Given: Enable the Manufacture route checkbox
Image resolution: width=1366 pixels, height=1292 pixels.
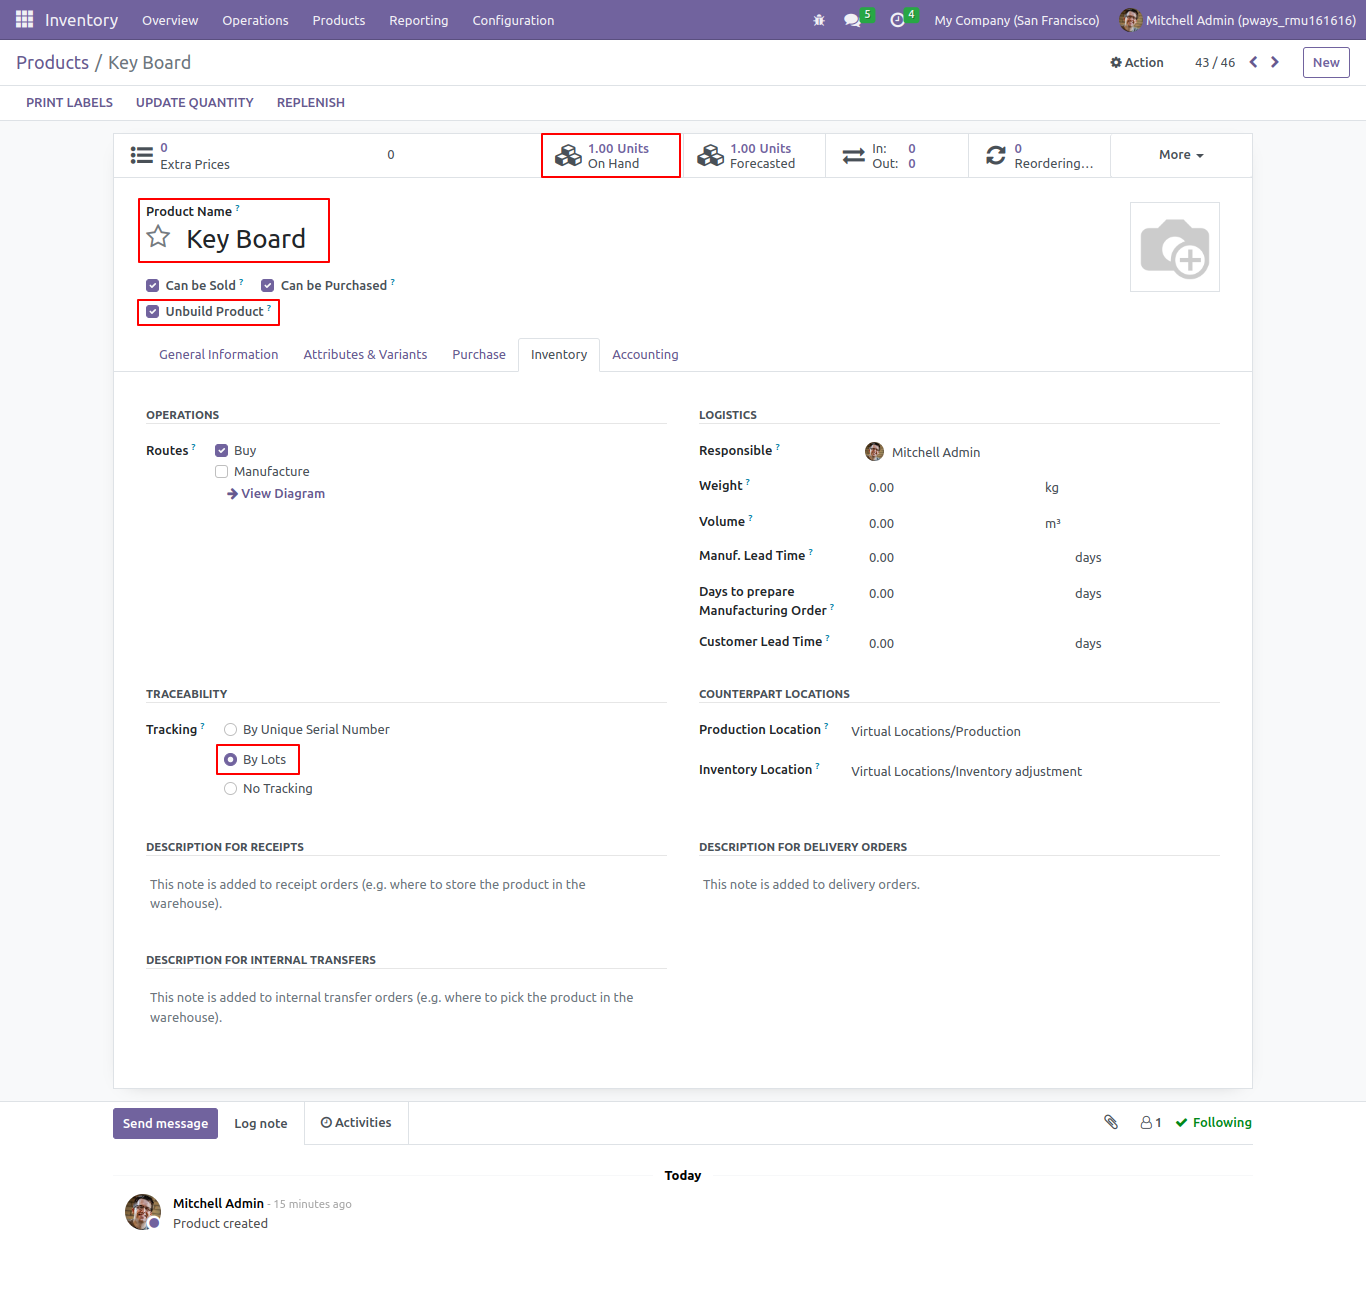Looking at the screenshot, I should 222,472.
